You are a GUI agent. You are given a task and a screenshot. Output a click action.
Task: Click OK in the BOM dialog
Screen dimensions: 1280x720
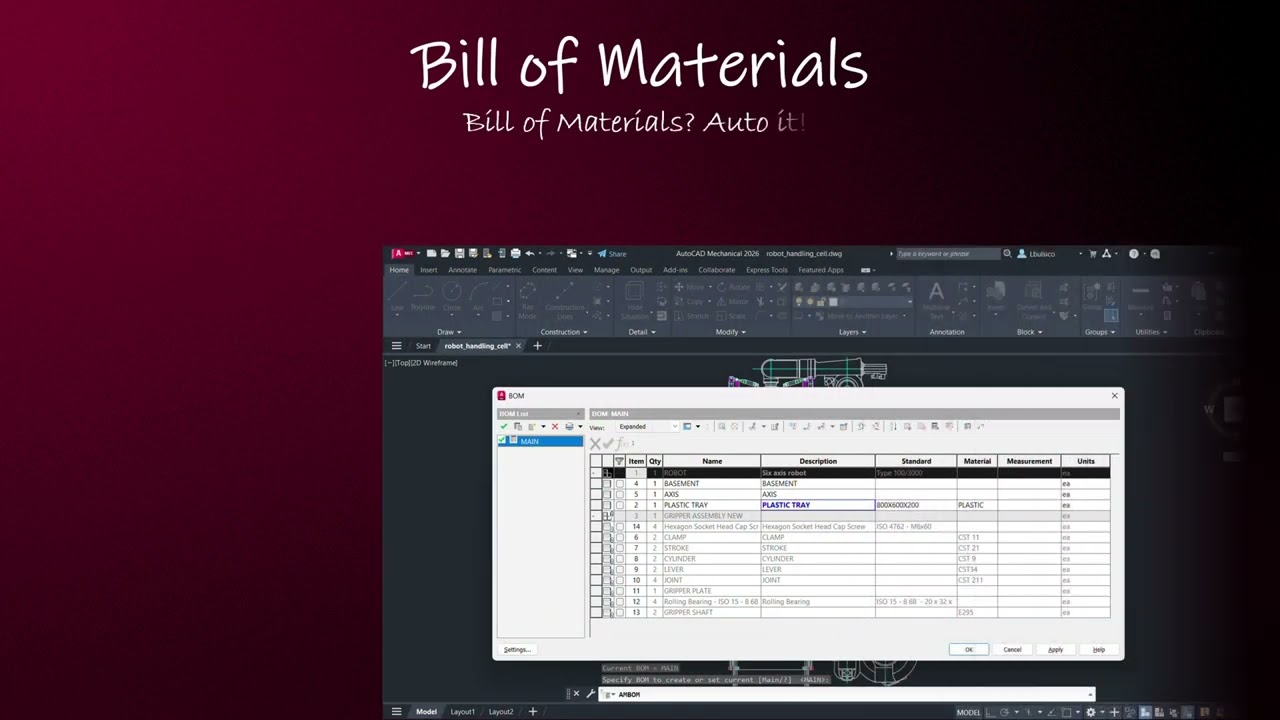tap(968, 650)
